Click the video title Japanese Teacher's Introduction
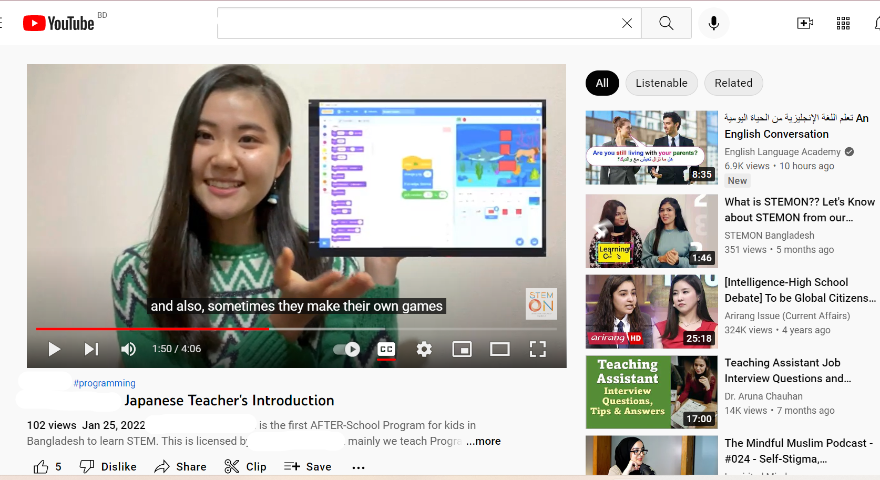 point(229,400)
